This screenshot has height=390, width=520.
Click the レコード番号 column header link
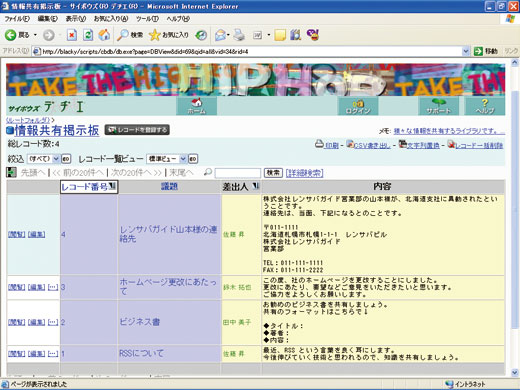tap(85, 186)
